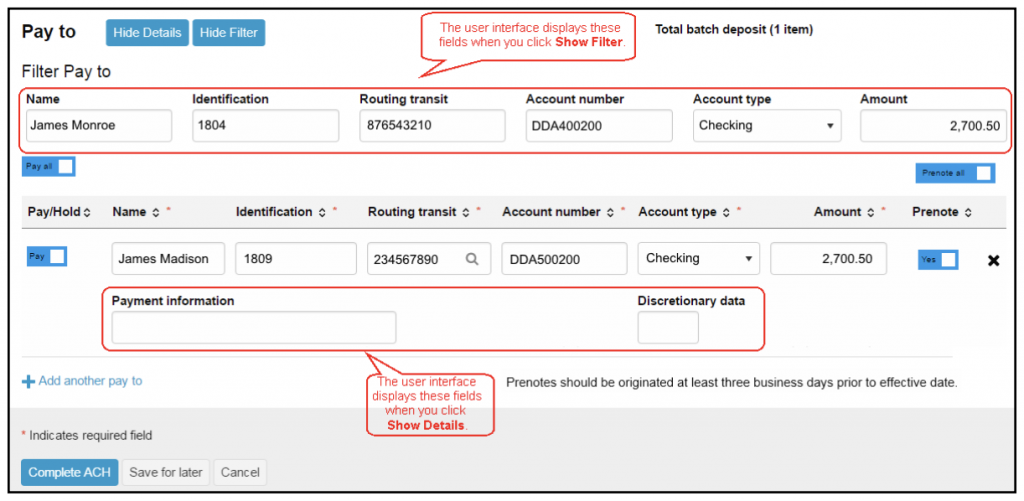Screen dimensions: 1024x501
Task: Click the filter Amount field 2,700.50
Action: pyautogui.click(x=934, y=125)
